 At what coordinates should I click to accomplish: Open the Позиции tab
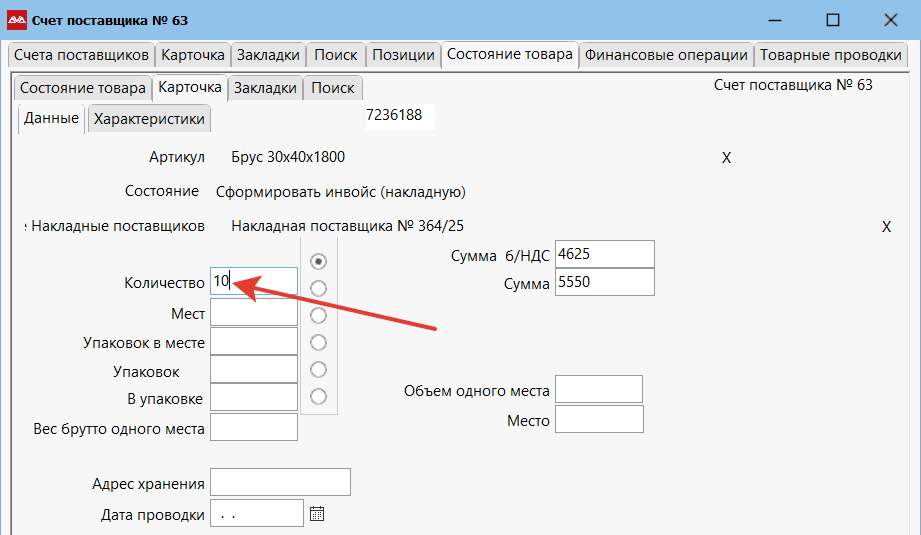point(403,55)
